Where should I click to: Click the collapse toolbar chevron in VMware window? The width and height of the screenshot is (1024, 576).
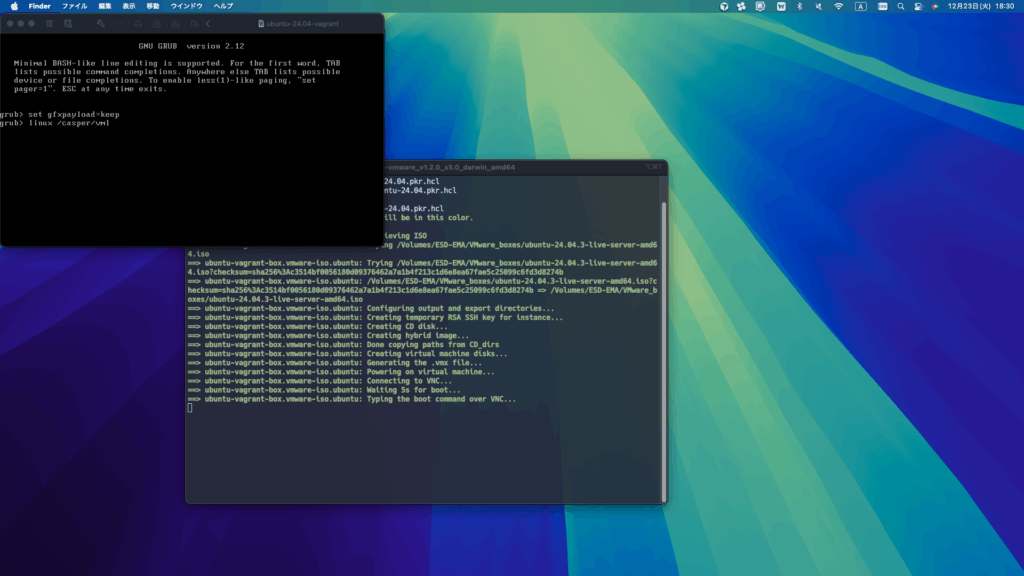207,23
